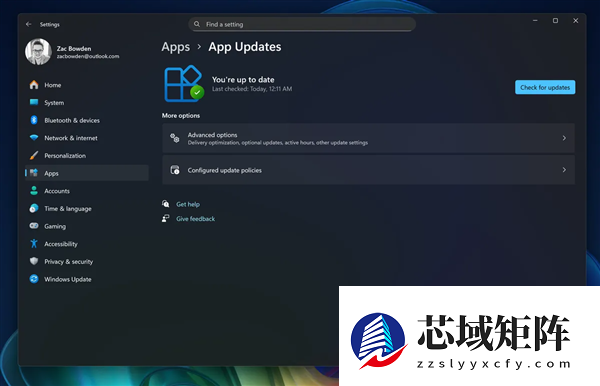Click the Bluetooth icon in sidebar
This screenshot has height=386, width=600.
click(34, 120)
